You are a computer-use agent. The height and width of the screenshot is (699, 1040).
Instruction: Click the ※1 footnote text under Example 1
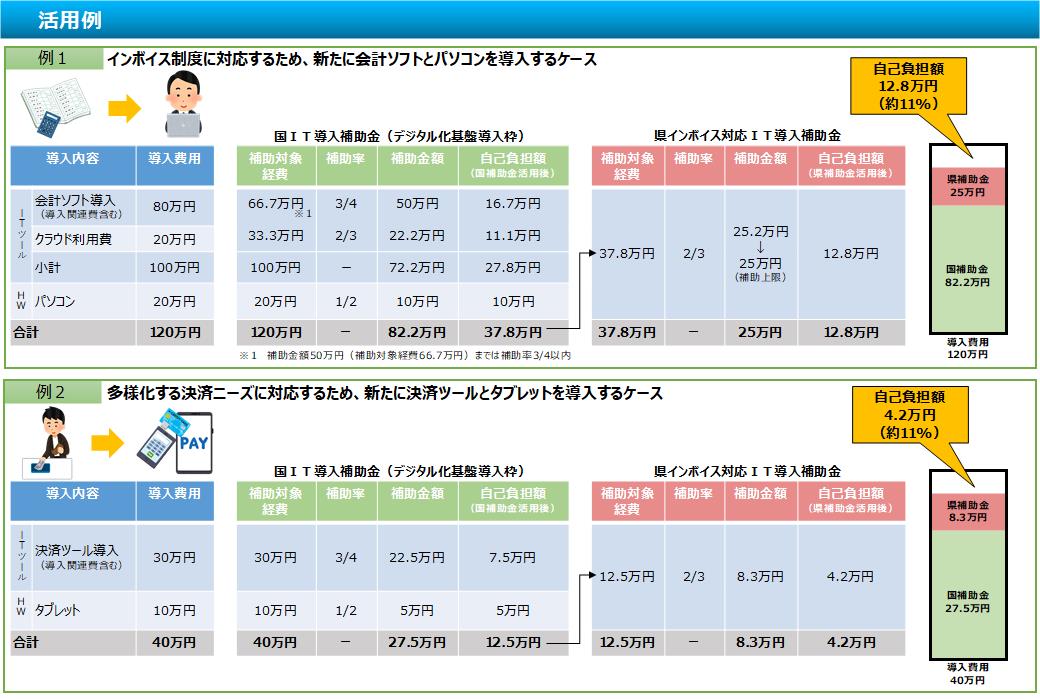(404, 355)
